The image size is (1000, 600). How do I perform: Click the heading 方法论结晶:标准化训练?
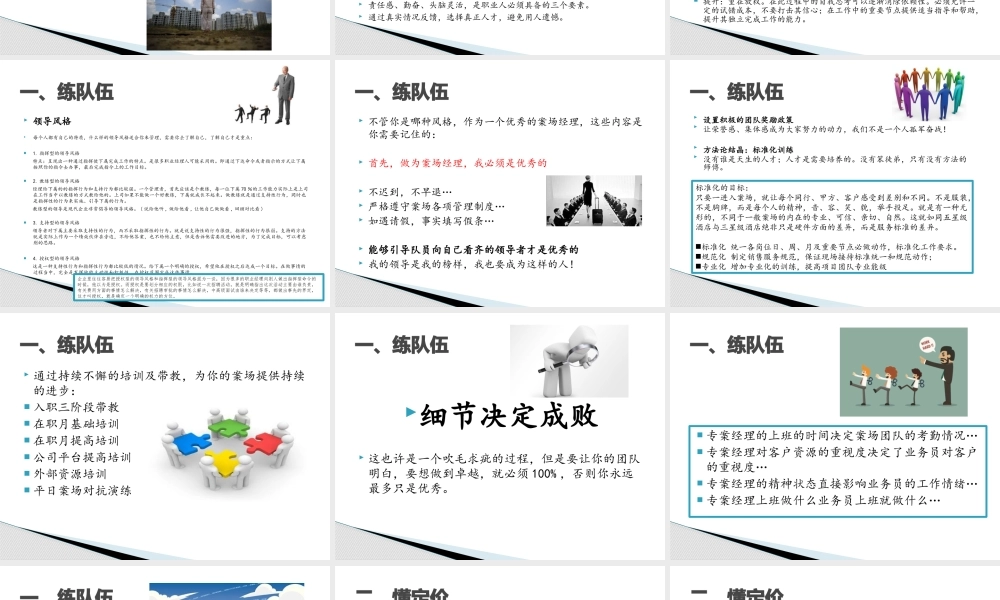[x=748, y=150]
